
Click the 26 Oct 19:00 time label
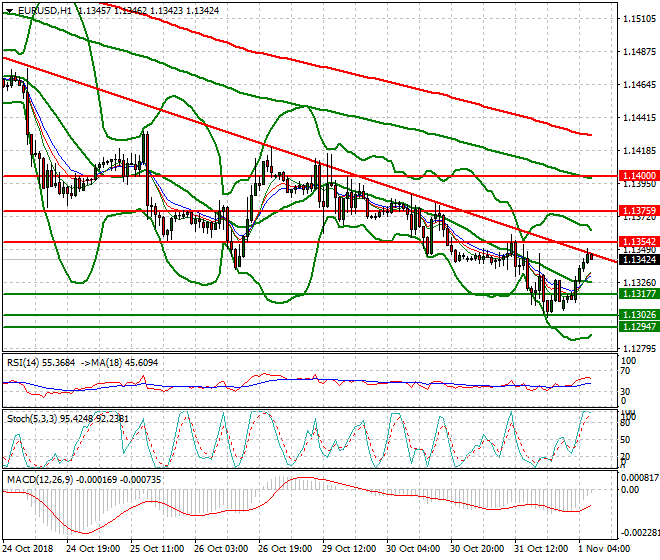pos(285,549)
